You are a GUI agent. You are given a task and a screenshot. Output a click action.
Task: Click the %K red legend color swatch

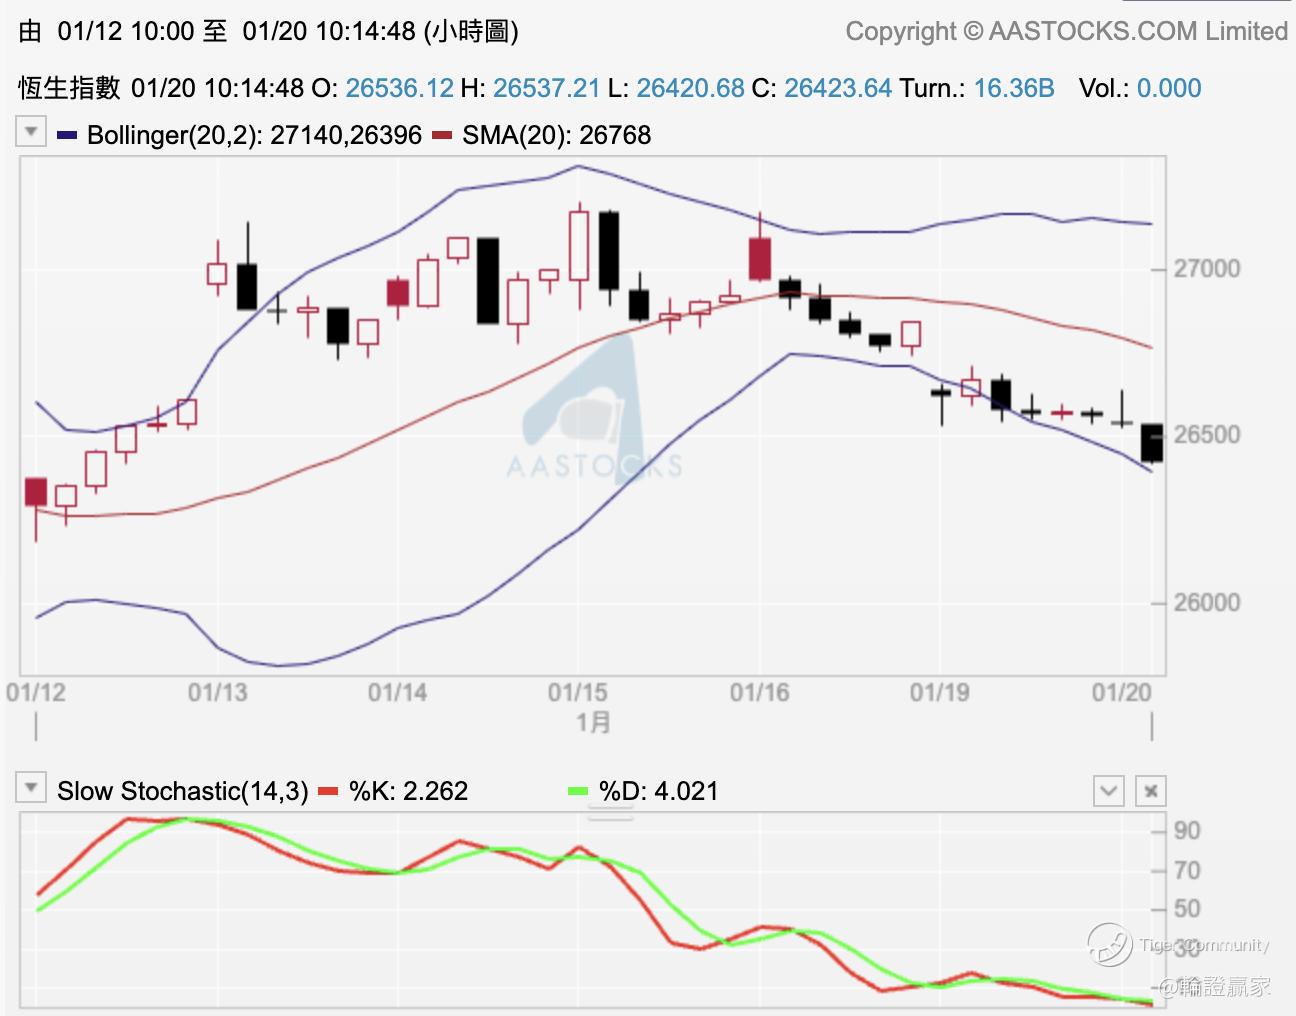328,791
